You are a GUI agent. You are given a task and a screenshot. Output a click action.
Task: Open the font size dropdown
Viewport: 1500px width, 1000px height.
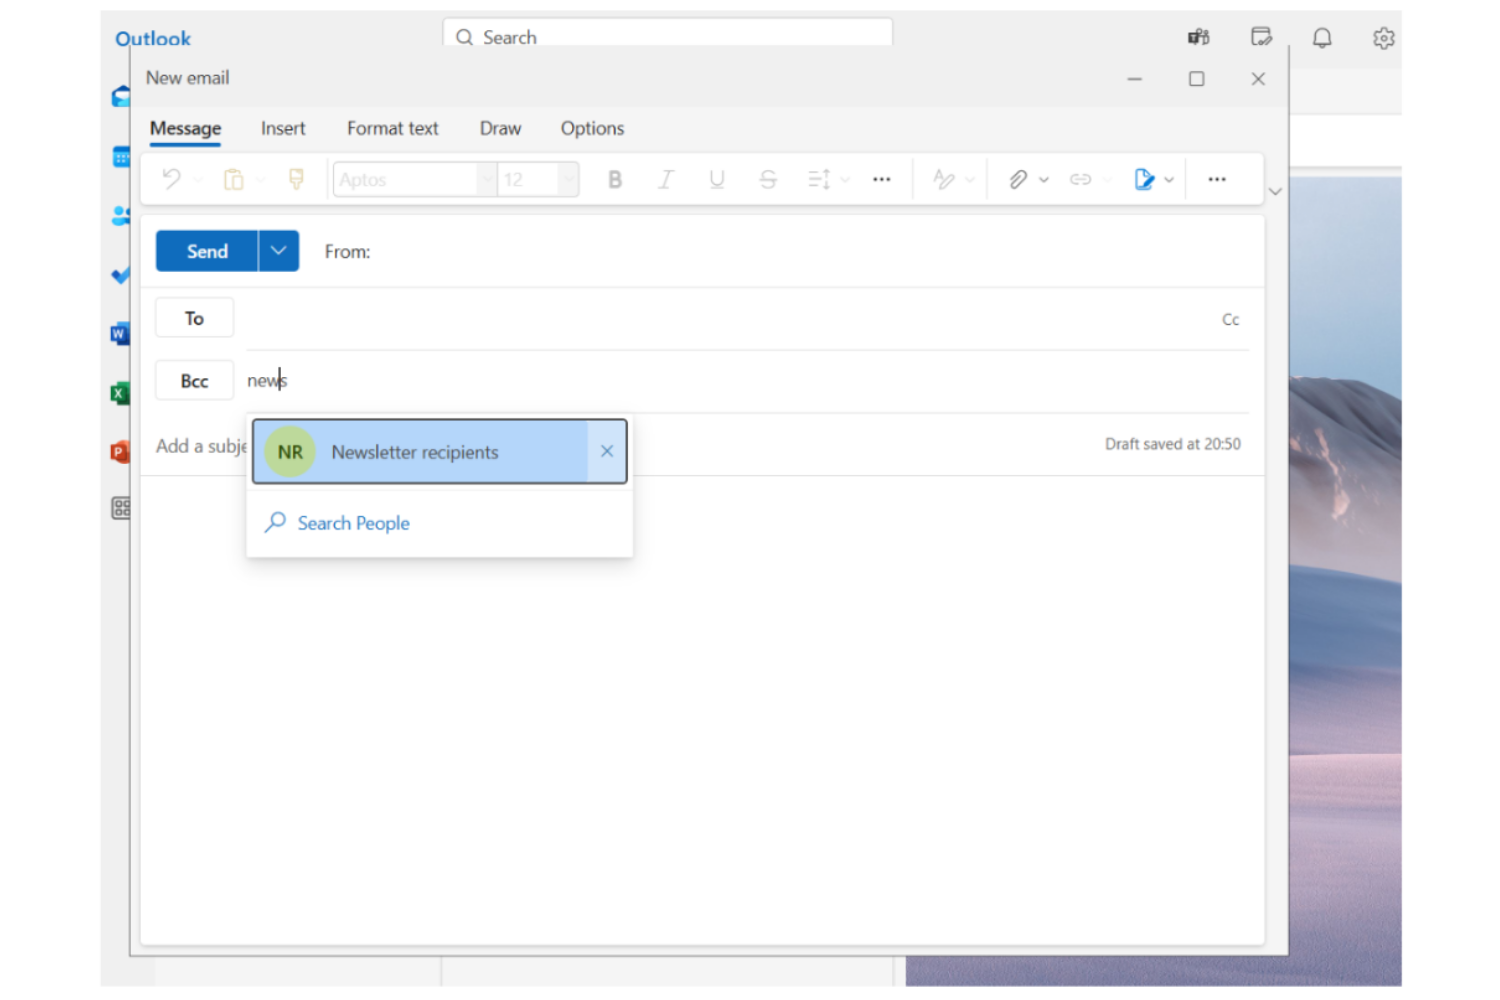coord(568,179)
